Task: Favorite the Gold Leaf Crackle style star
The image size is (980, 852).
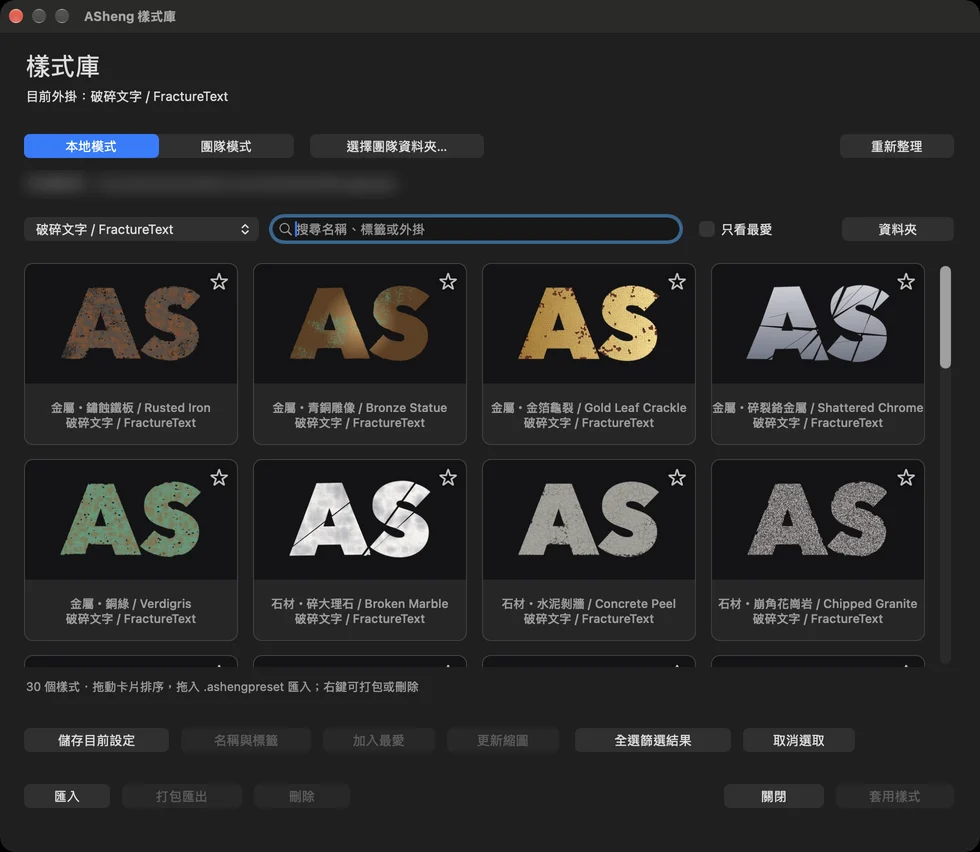Action: tap(677, 282)
